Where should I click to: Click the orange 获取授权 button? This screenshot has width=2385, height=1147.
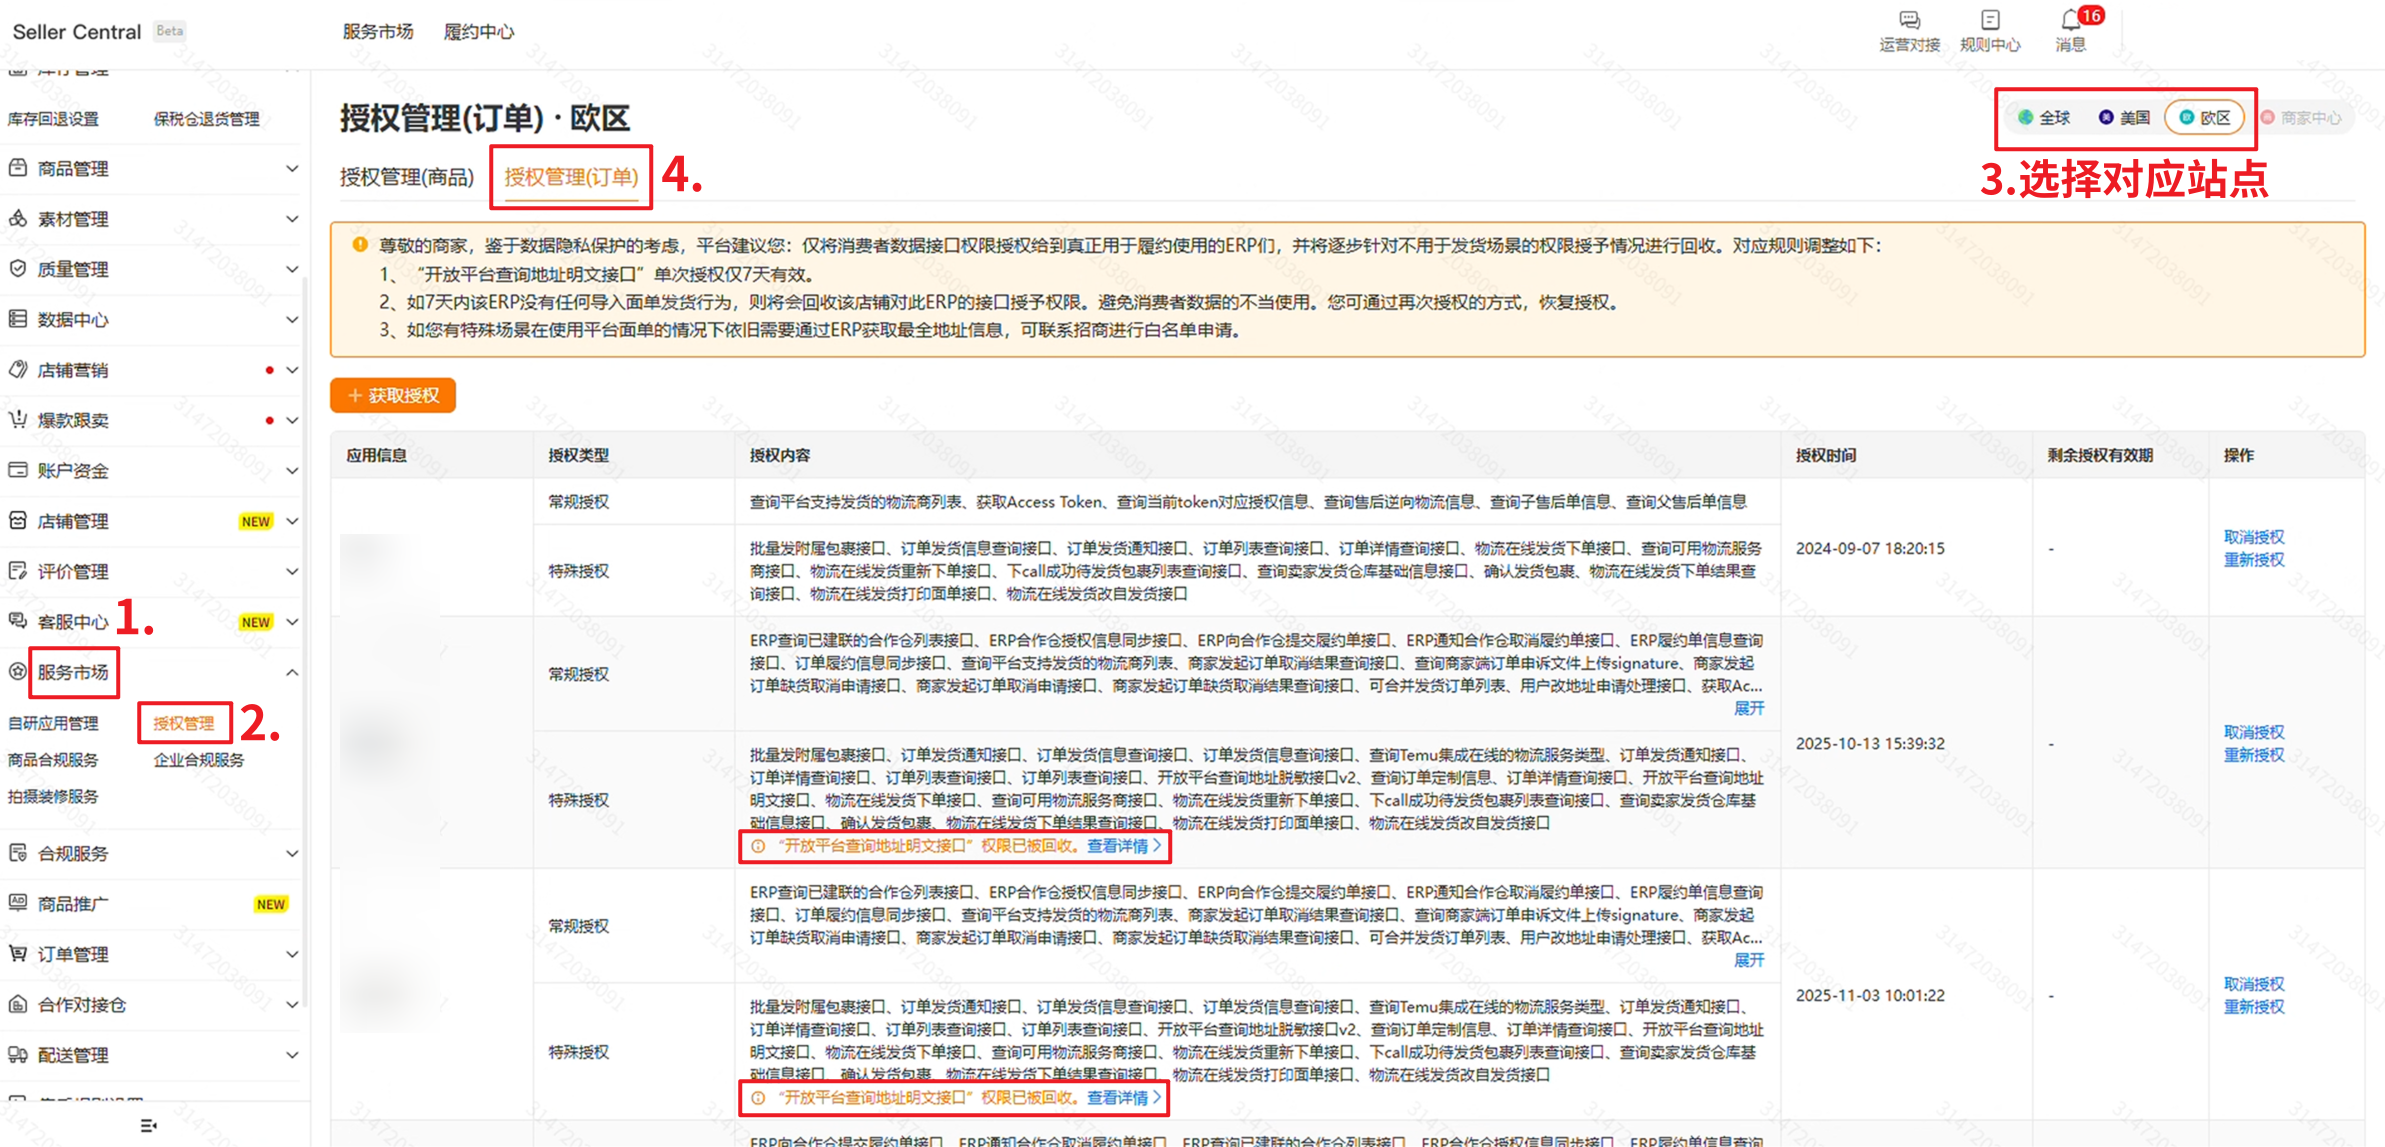click(x=393, y=396)
